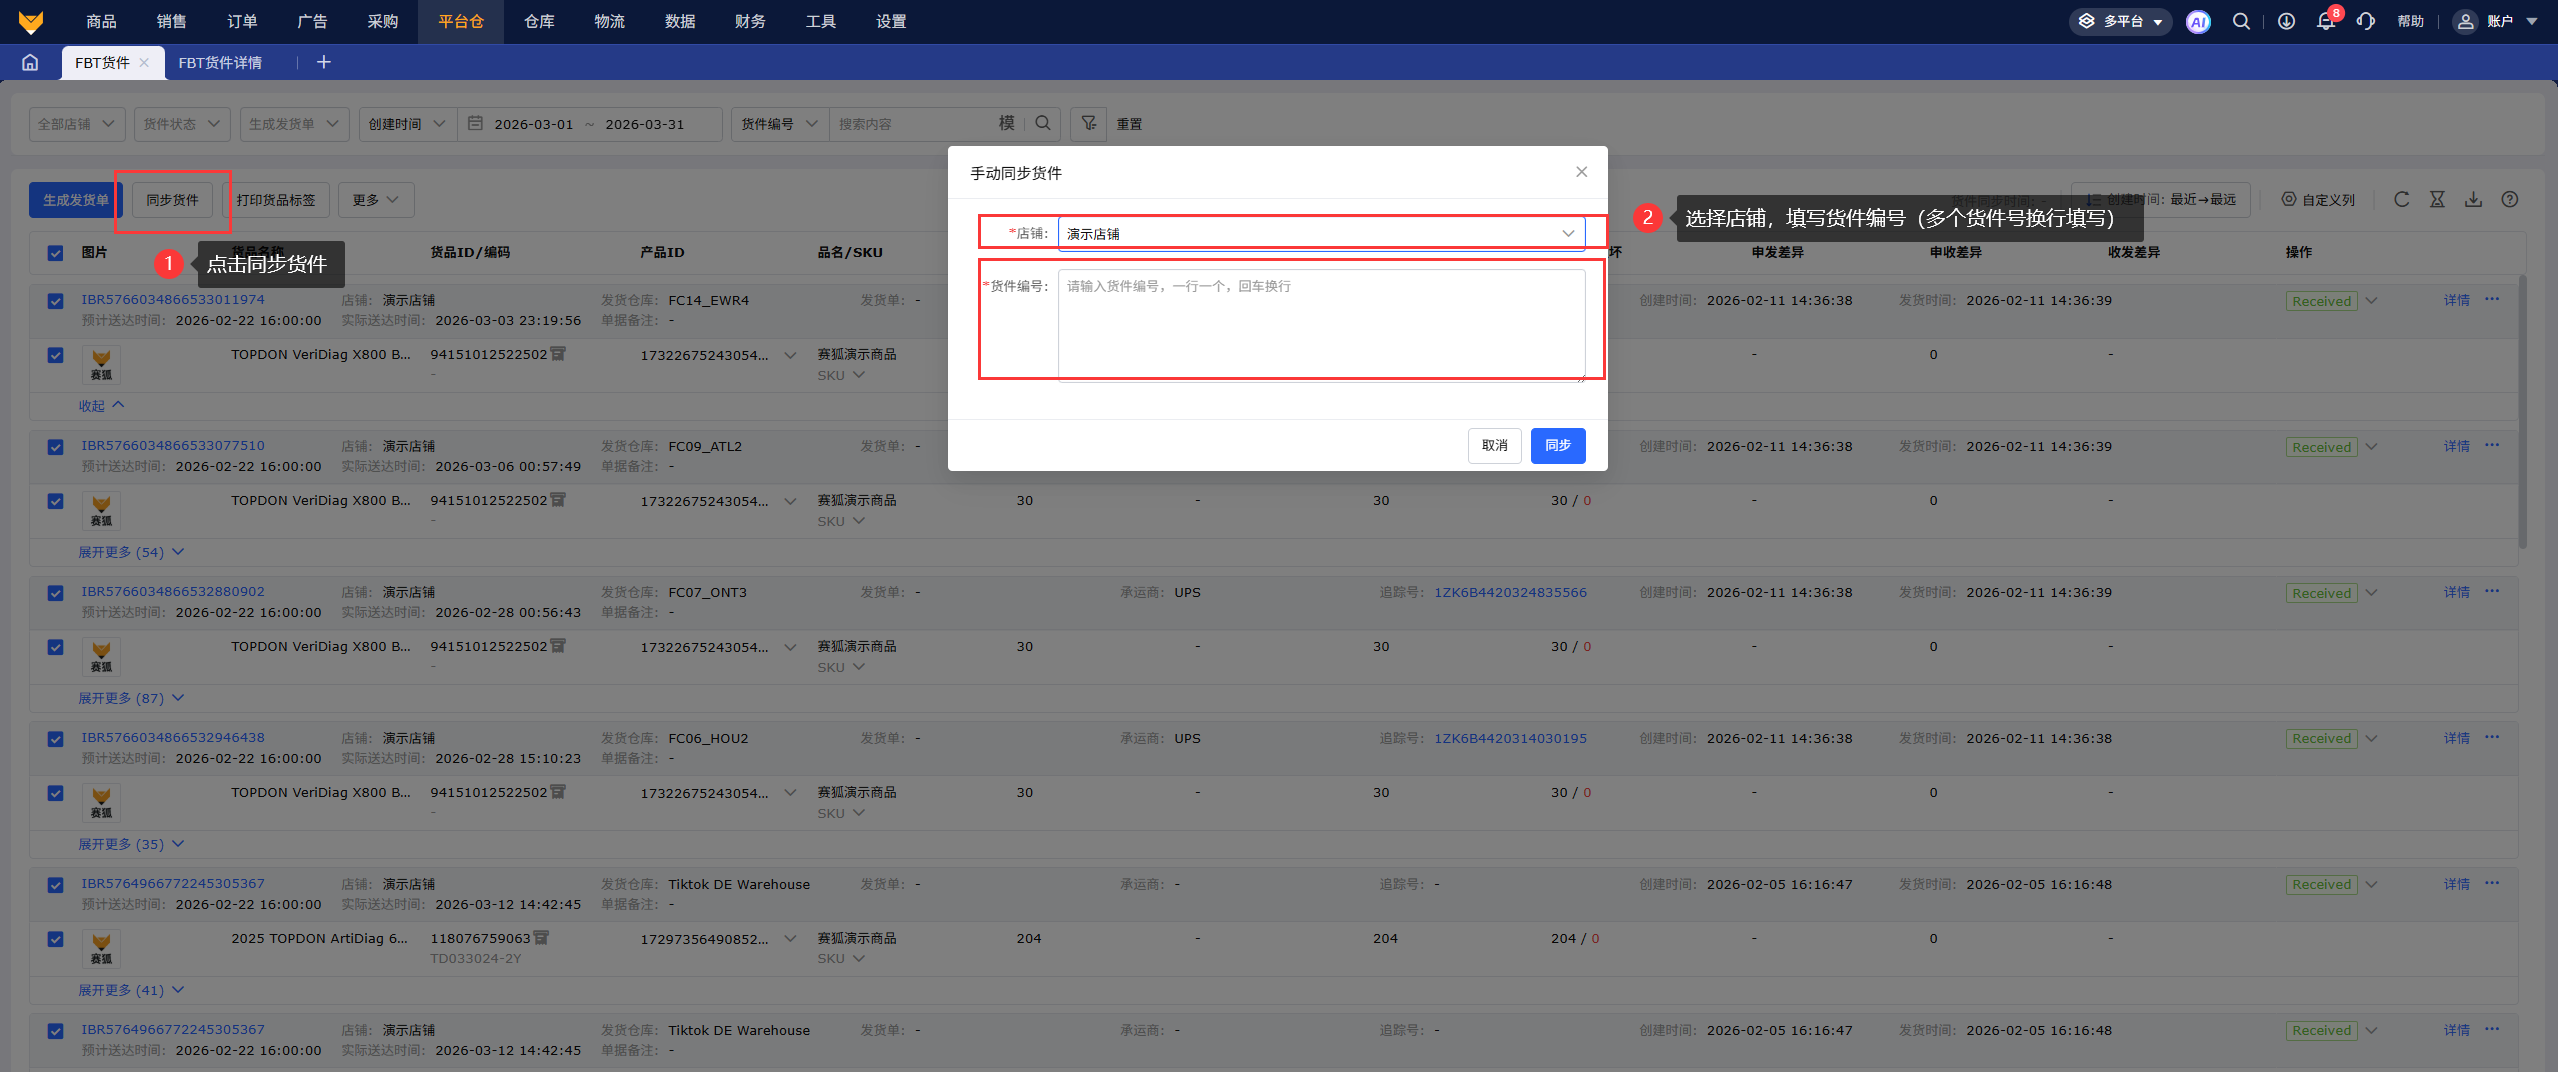The image size is (2558, 1072).
Task: Open the 货件编号 search type dropdown
Action: tap(780, 124)
